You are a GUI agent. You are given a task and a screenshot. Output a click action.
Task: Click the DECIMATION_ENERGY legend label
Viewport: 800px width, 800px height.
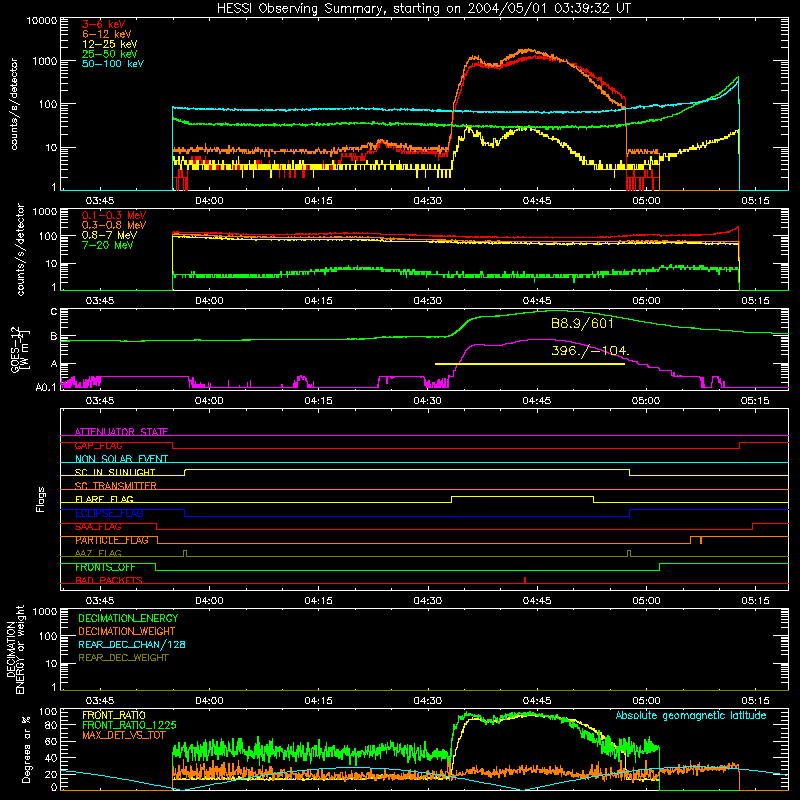pyautogui.click(x=128, y=618)
